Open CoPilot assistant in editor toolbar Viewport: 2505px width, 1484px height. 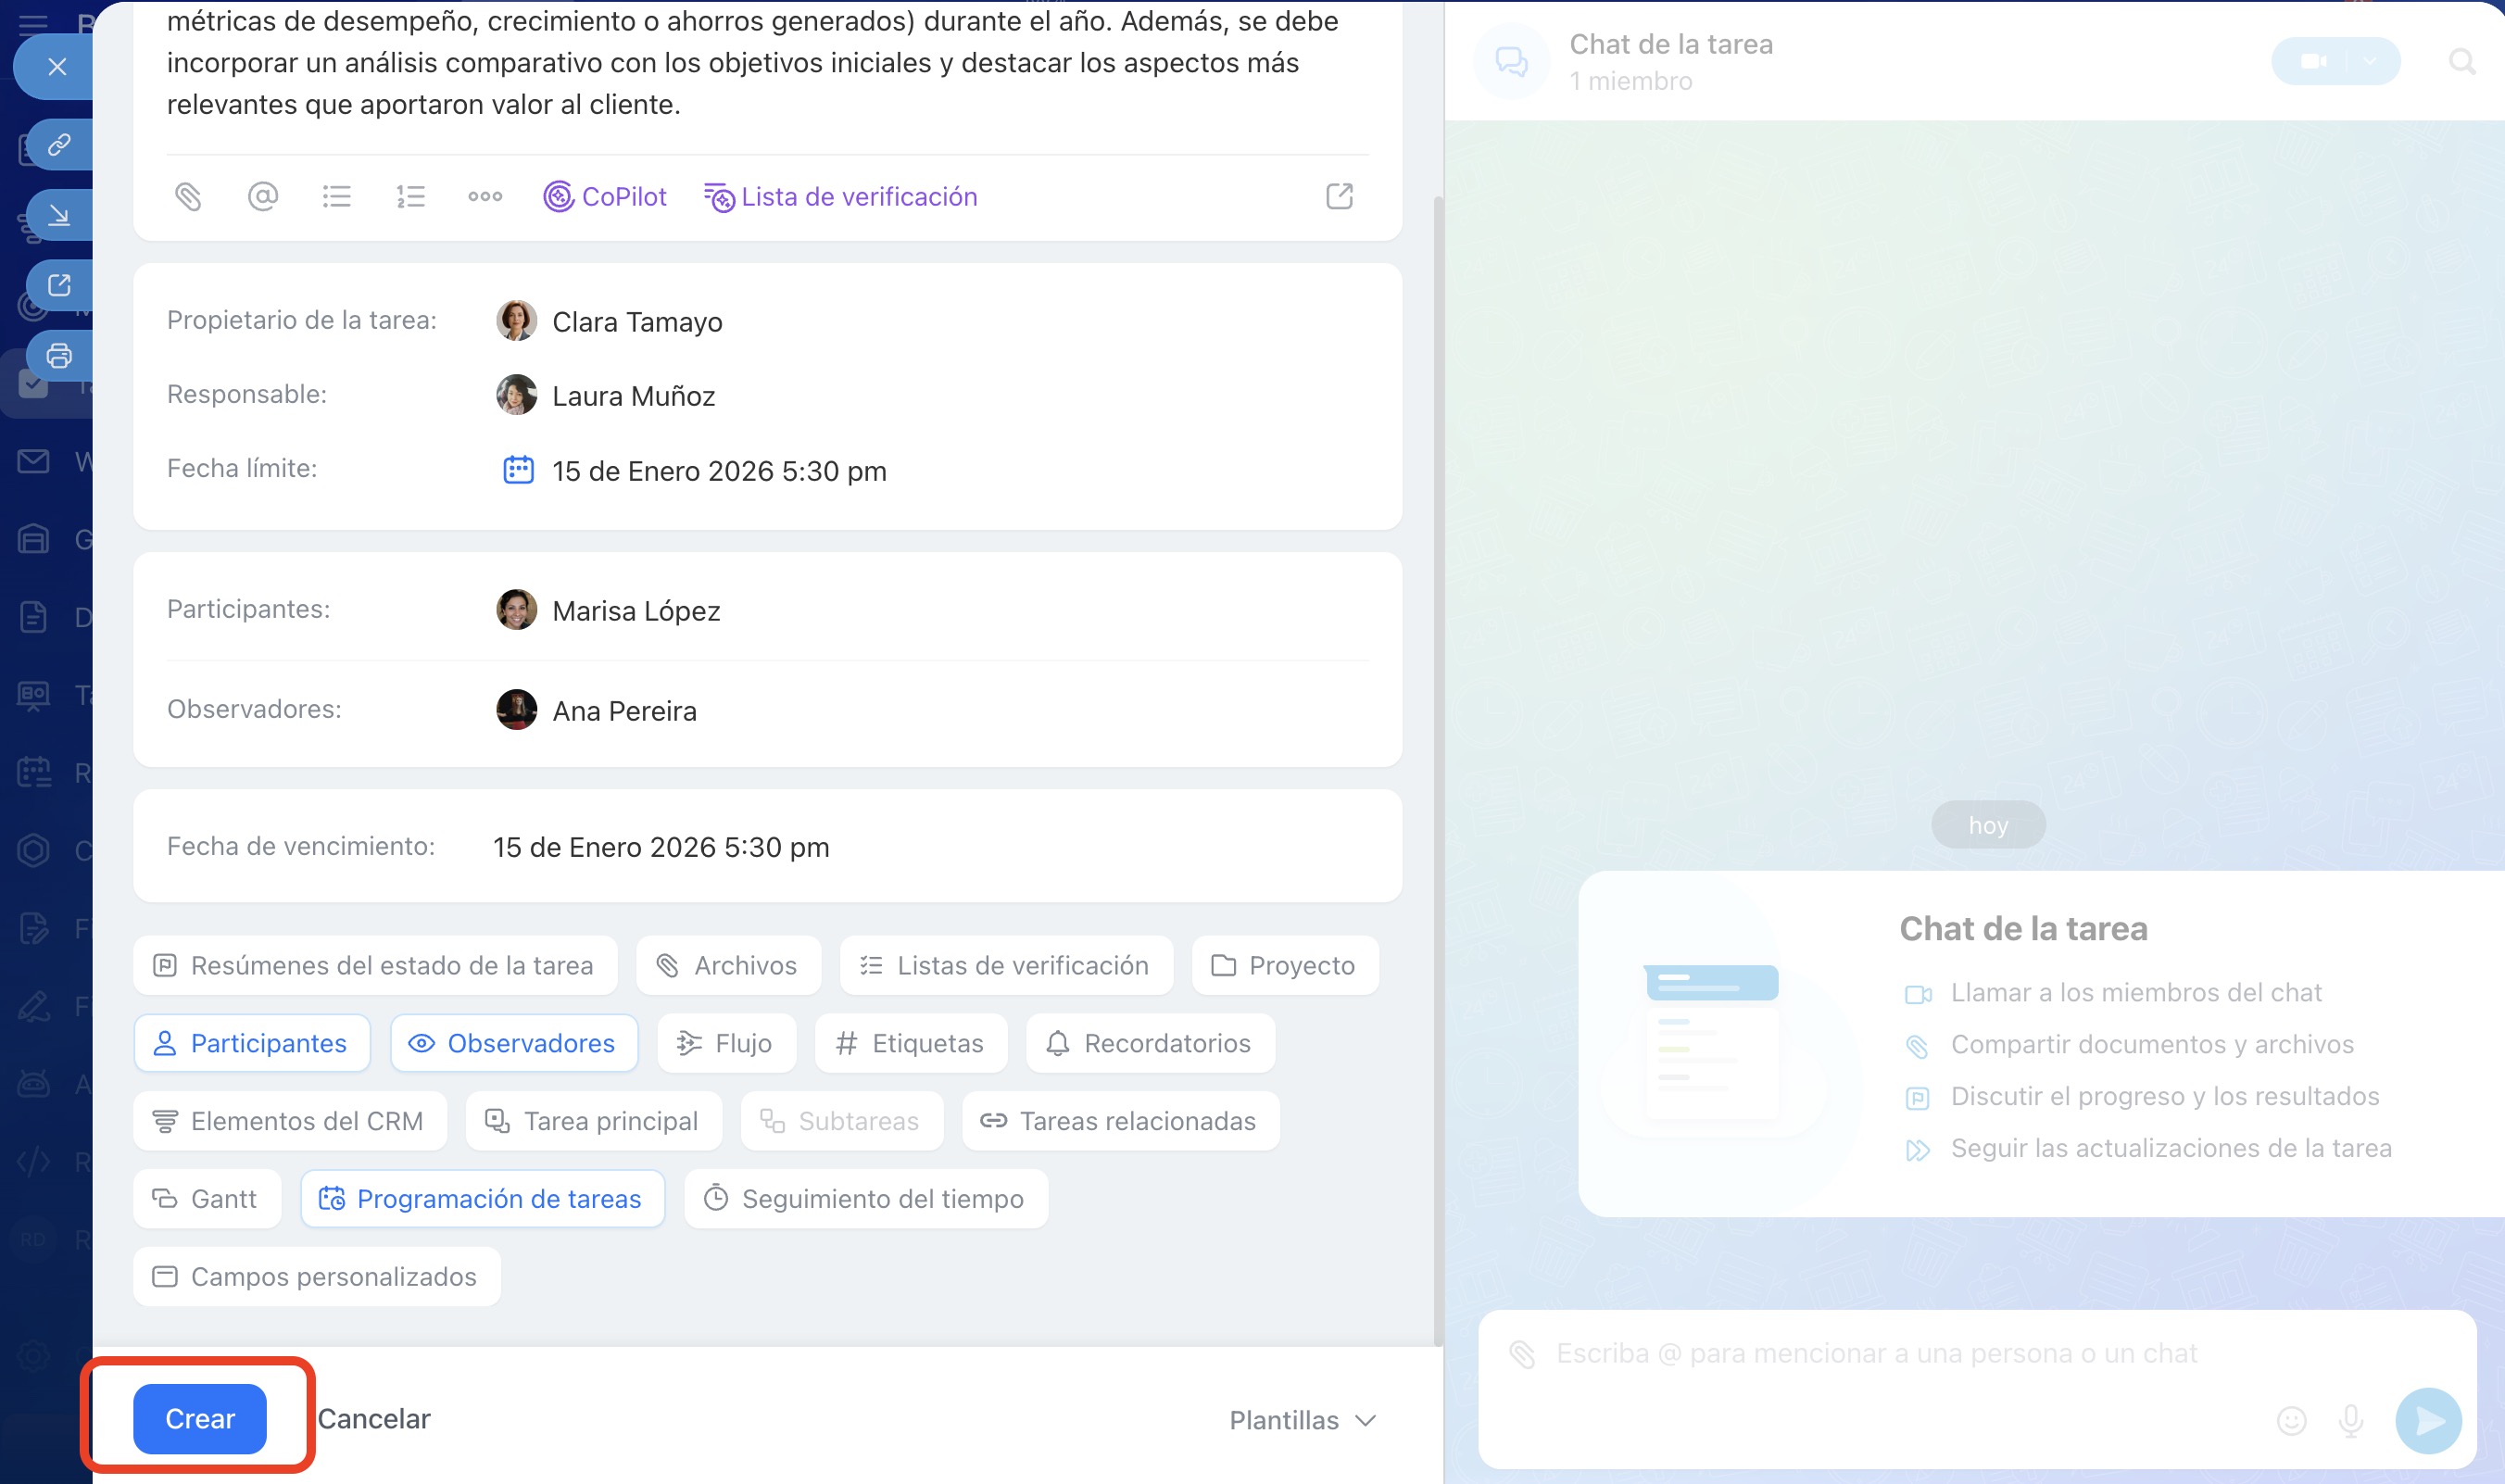click(605, 196)
